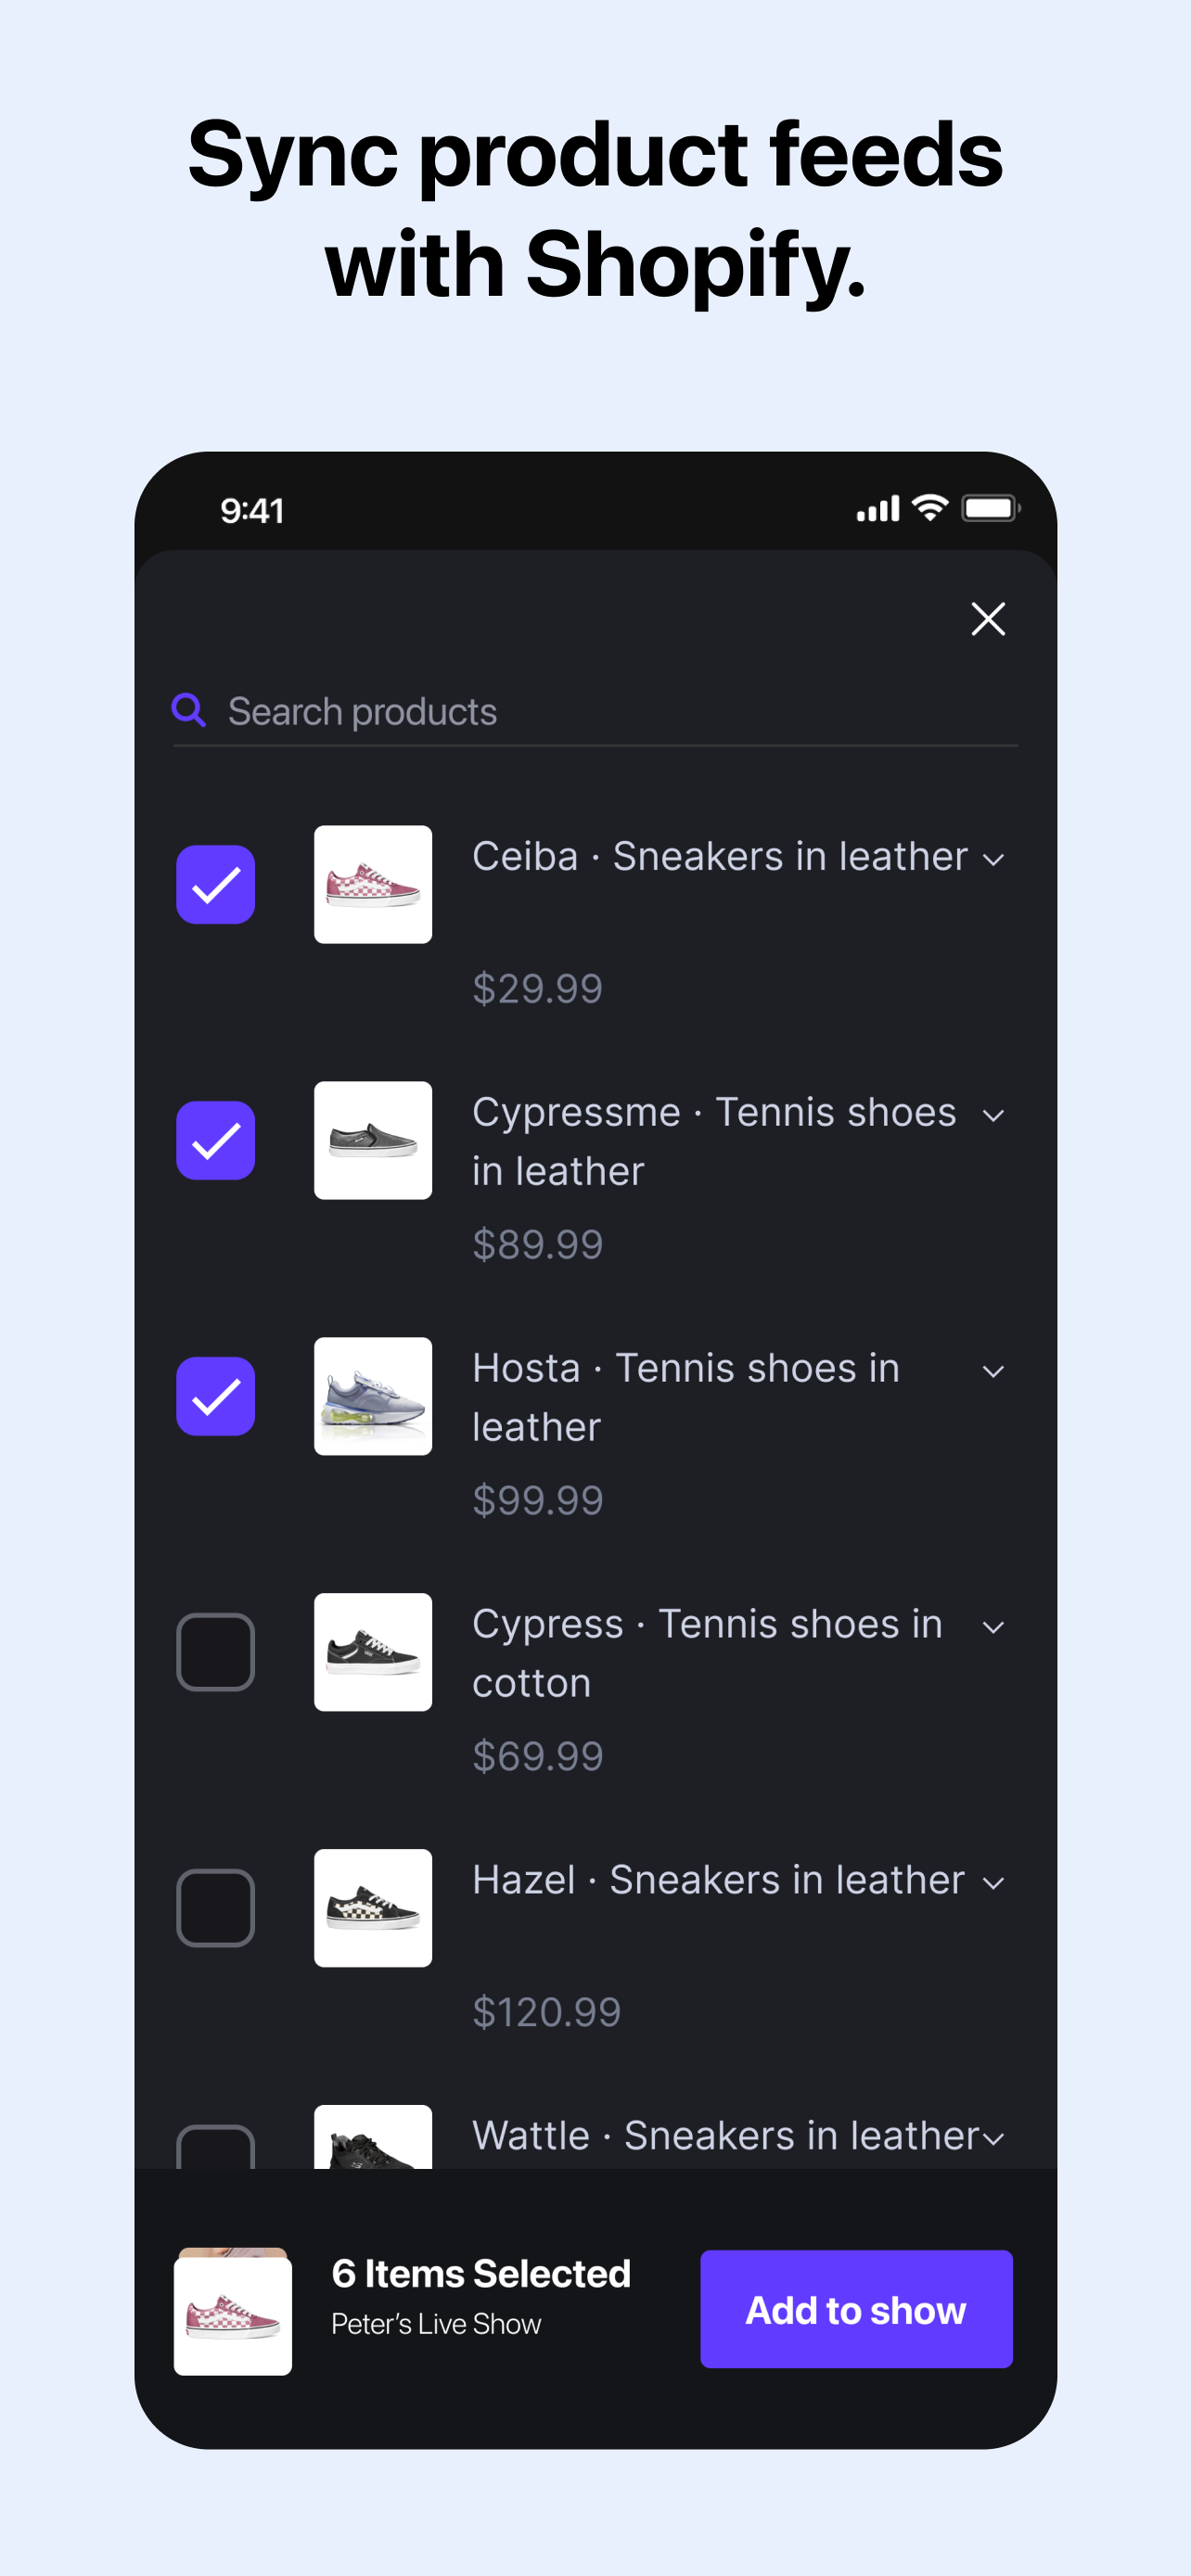Click the purple search magnifier icon
1191x2576 pixels.
(x=189, y=710)
